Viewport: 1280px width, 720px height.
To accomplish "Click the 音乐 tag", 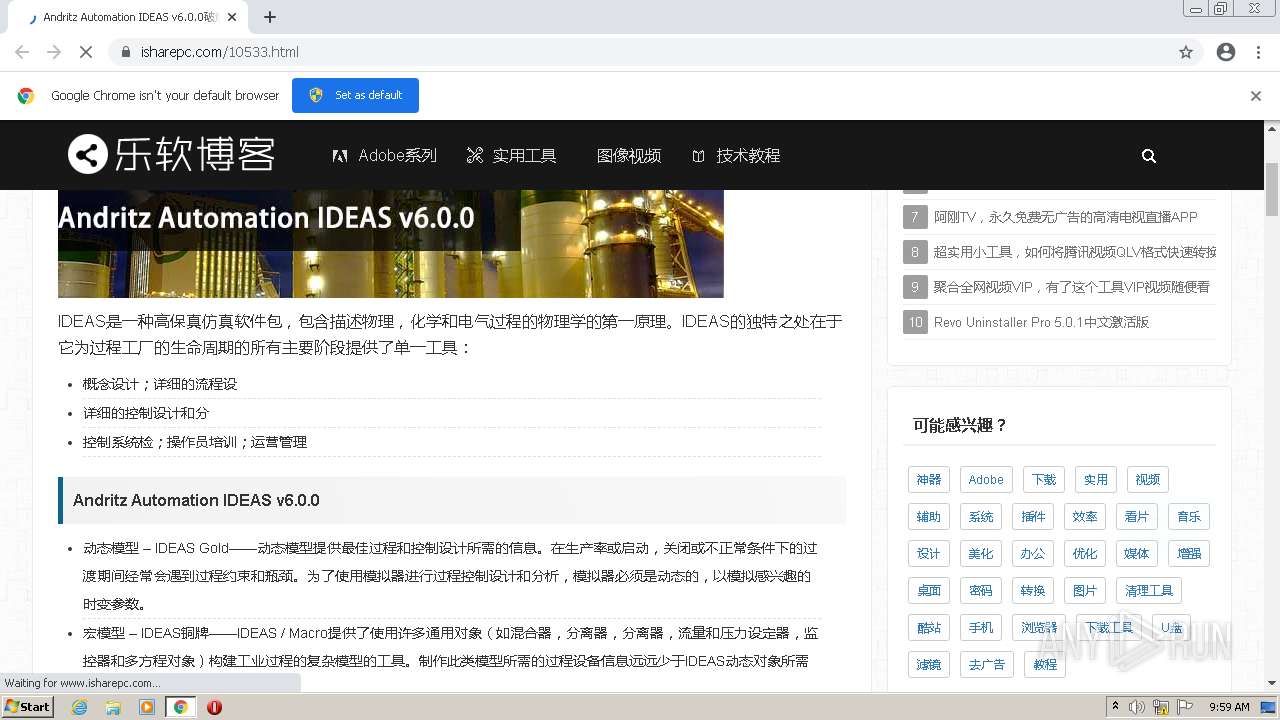I will click(x=1189, y=517).
